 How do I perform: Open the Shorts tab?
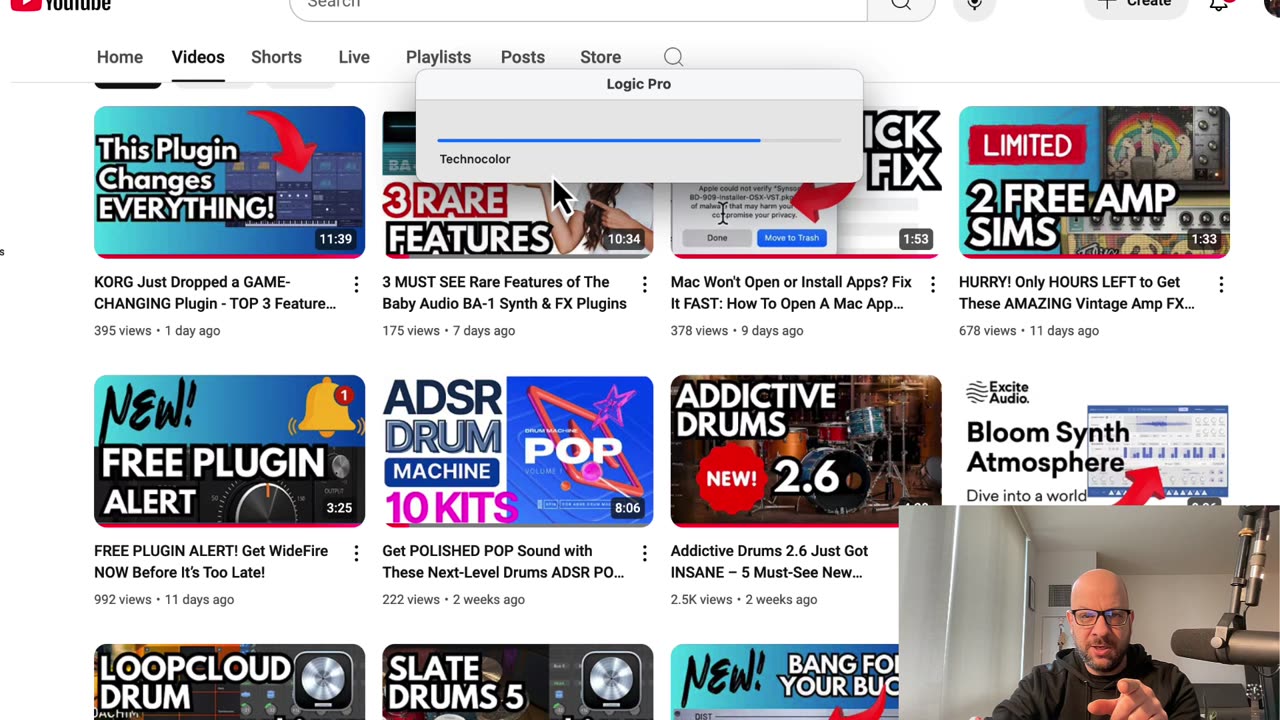276,57
